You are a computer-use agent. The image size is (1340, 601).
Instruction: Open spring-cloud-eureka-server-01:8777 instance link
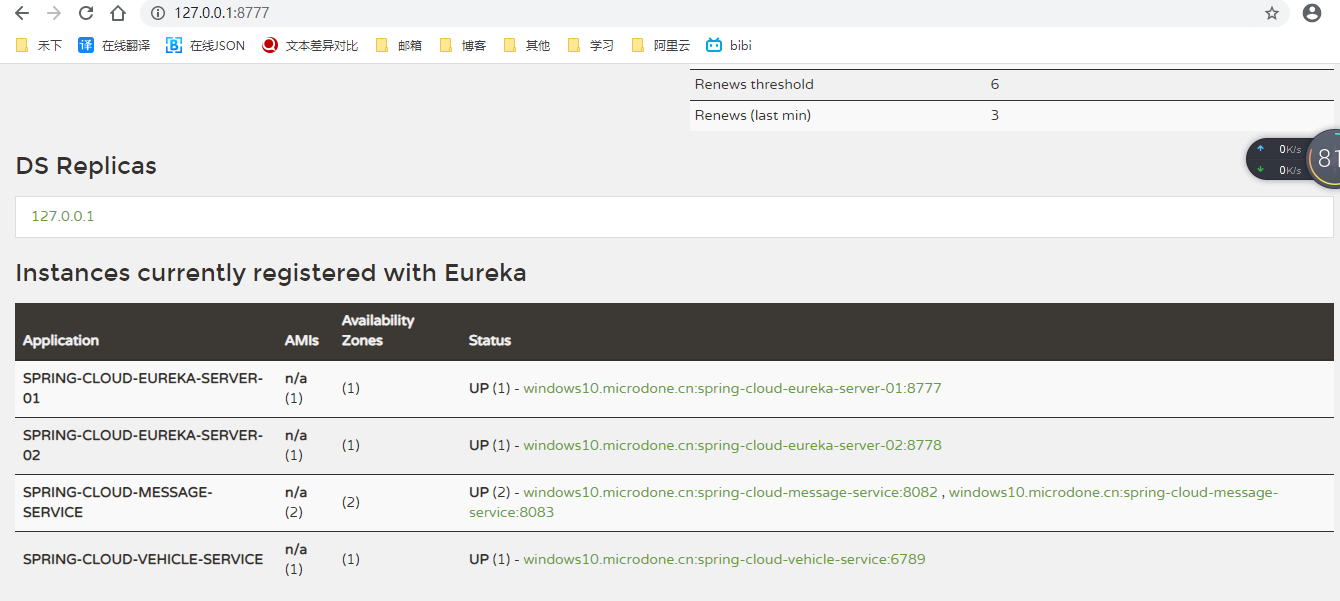click(731, 388)
